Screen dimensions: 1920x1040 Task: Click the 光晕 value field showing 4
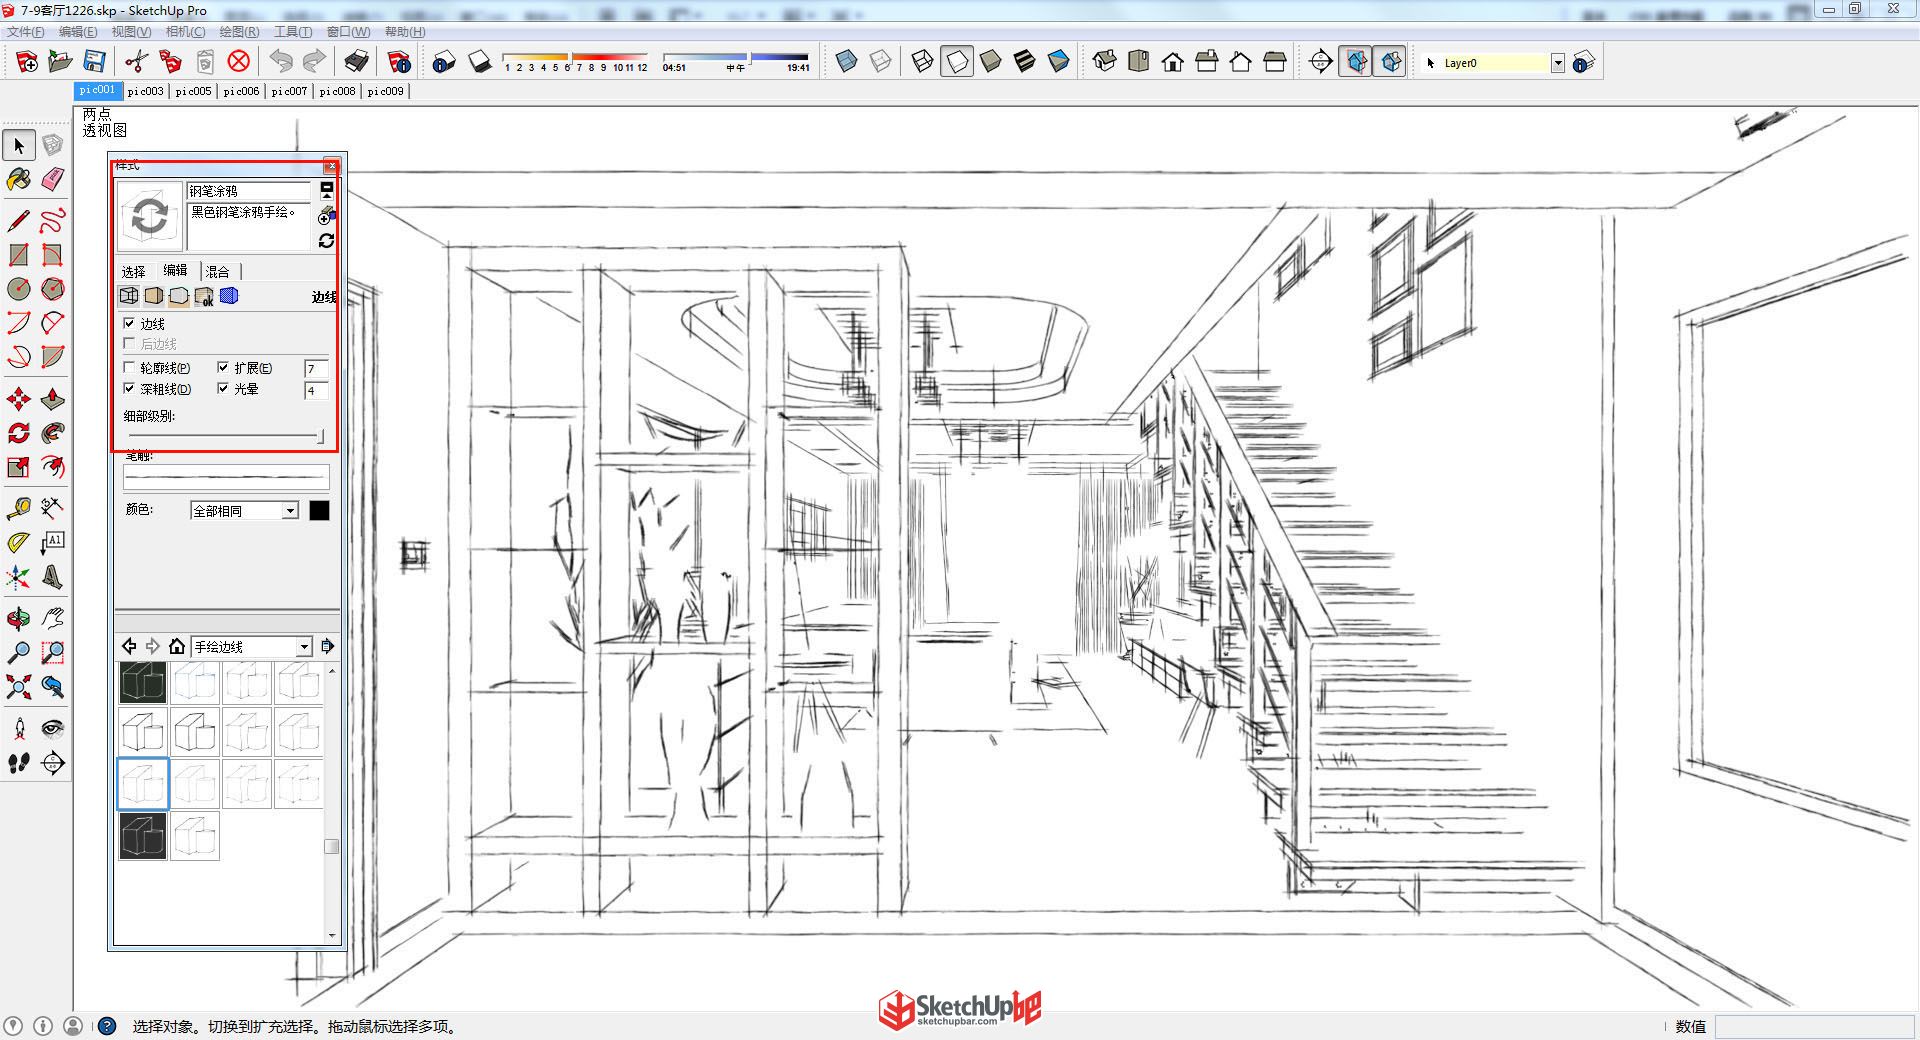click(x=315, y=390)
